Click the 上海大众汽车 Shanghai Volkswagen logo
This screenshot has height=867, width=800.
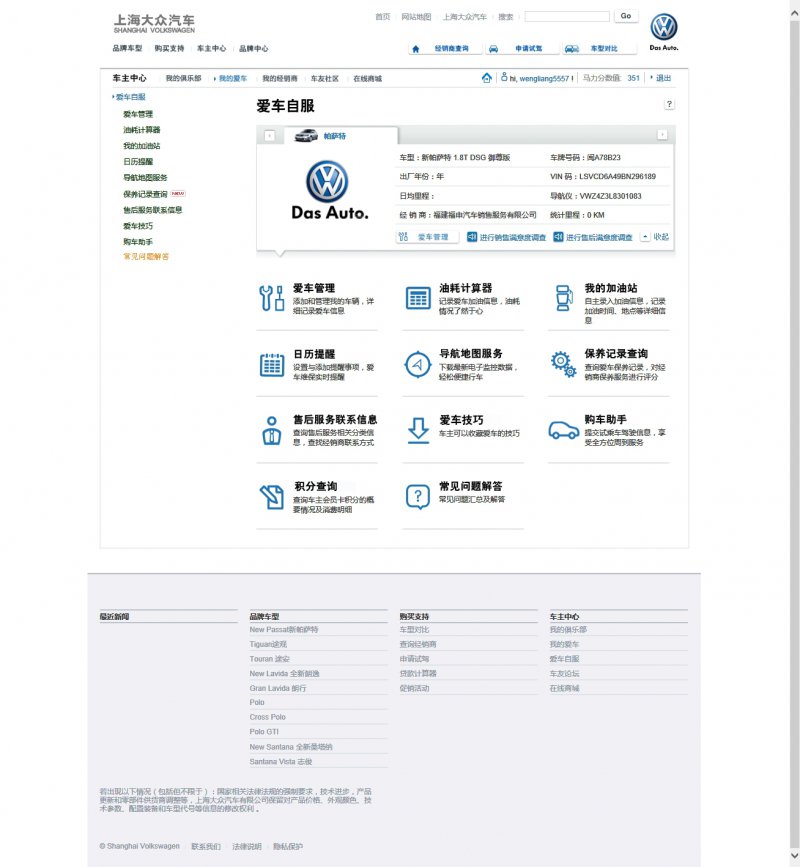pyautogui.click(x=154, y=23)
